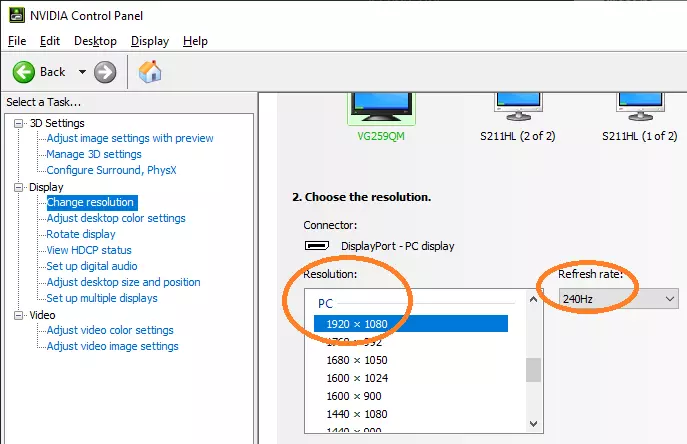
Task: Click the resolution list scrollbar thumb
Action: [533, 370]
